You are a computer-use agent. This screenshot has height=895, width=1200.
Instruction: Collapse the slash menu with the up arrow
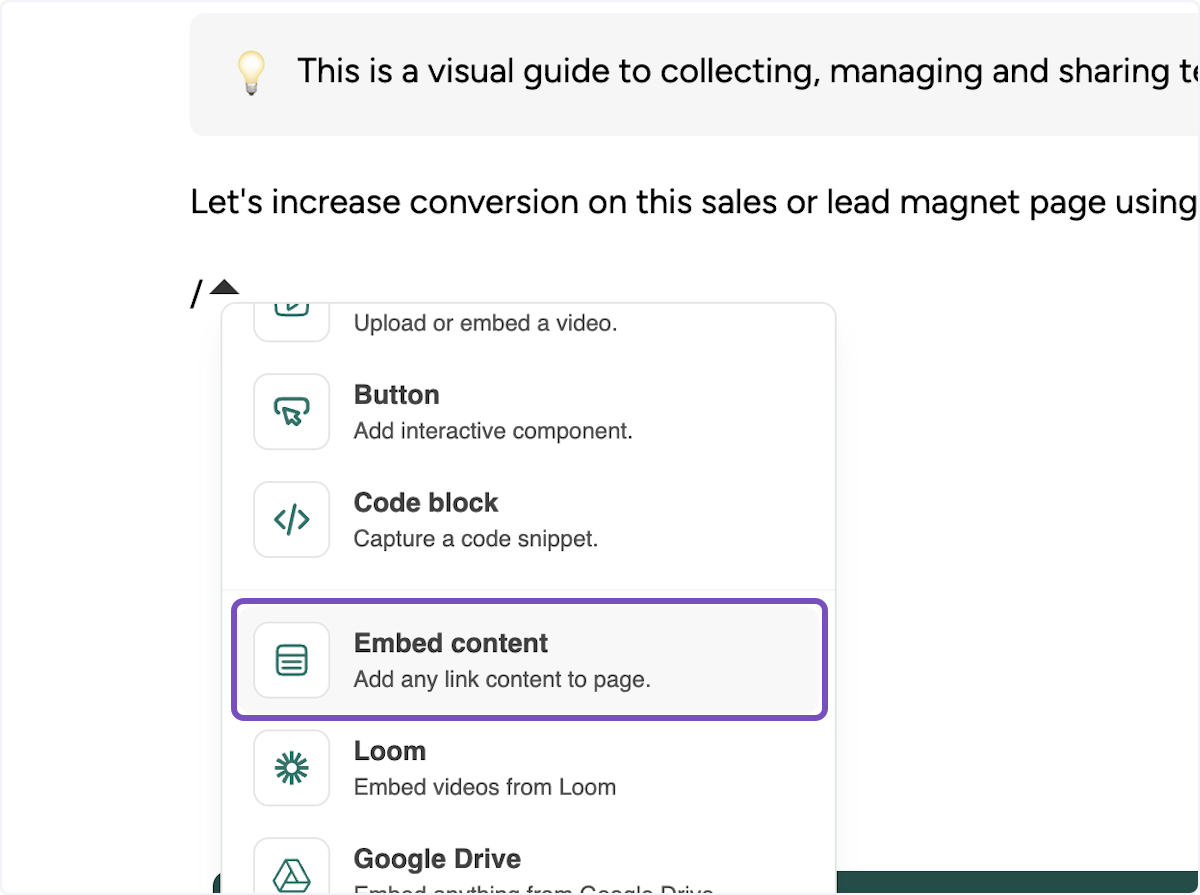pos(224,287)
